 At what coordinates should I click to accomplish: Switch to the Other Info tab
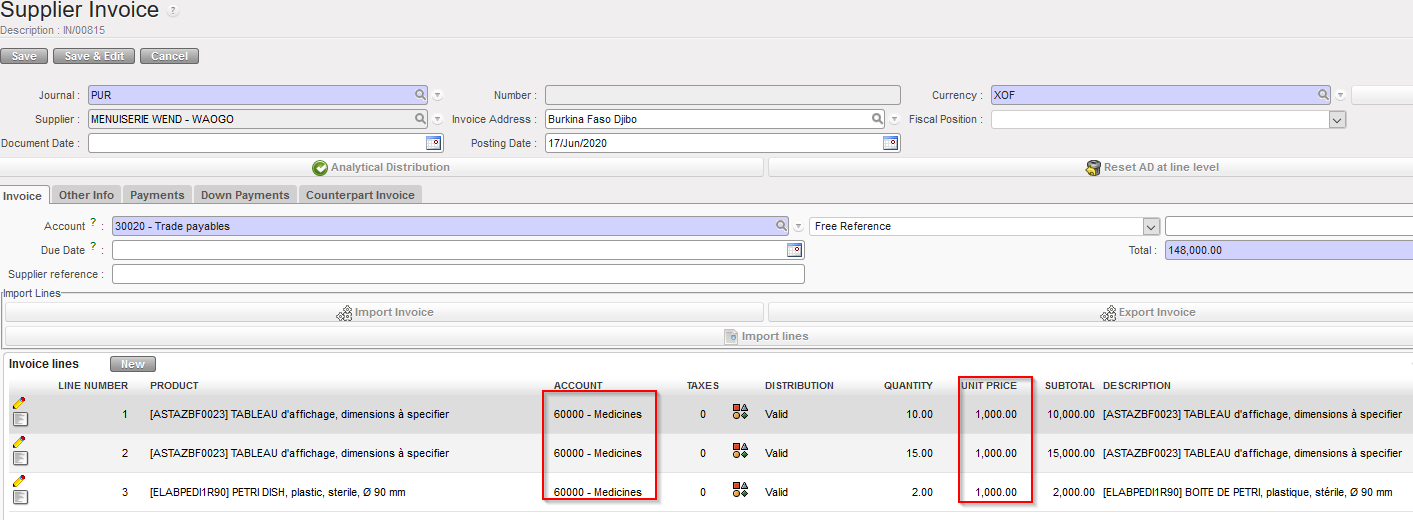86,195
